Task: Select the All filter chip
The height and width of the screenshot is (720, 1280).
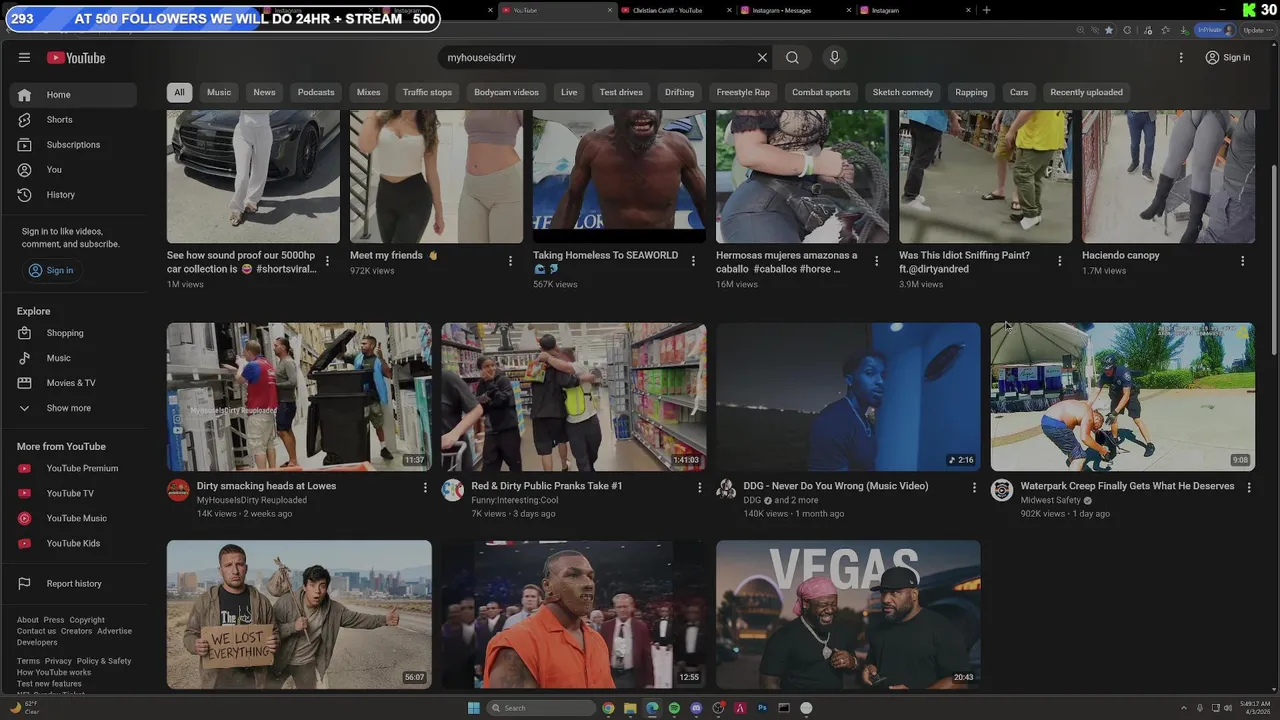Action: coord(179,92)
